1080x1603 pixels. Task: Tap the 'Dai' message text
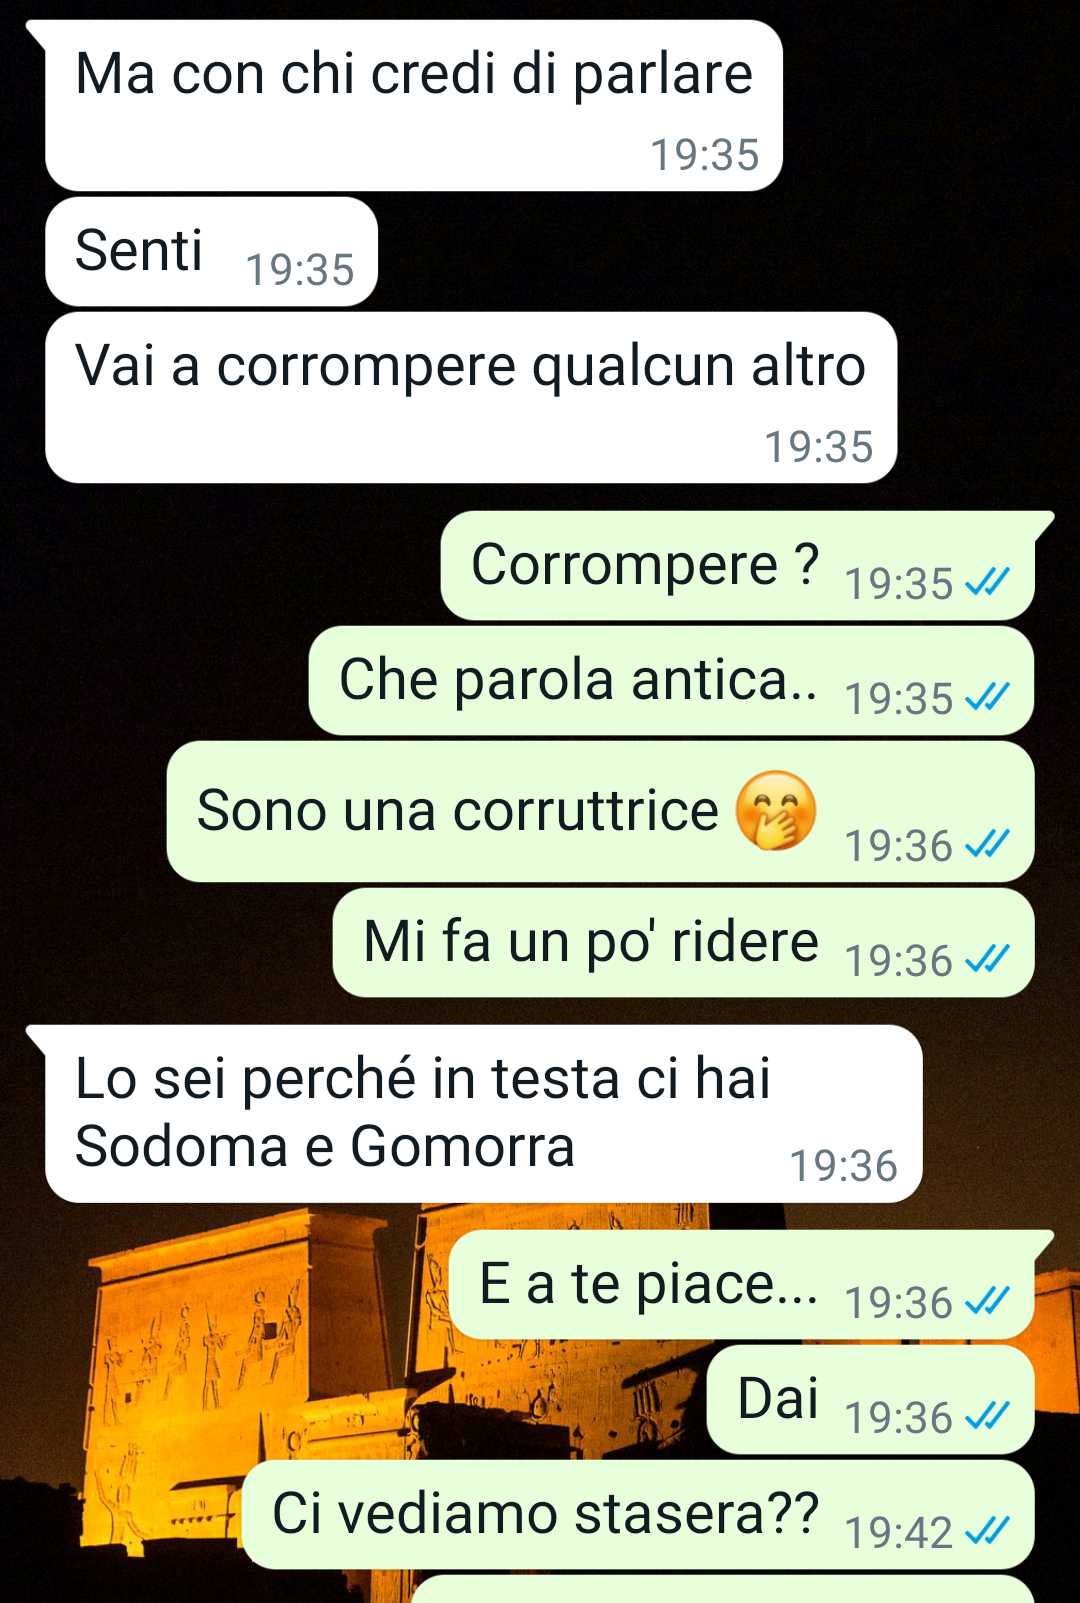tap(778, 1398)
